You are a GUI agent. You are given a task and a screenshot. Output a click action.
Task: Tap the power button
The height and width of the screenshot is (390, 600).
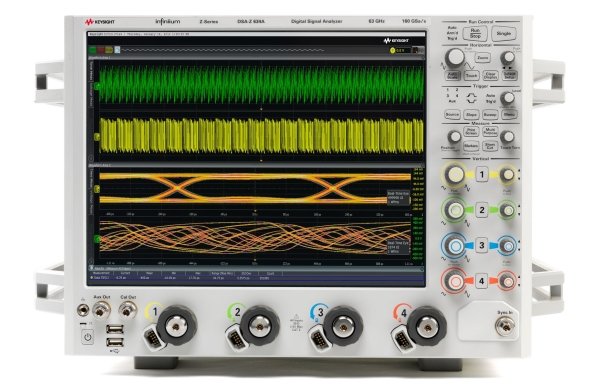pyautogui.click(x=88, y=337)
